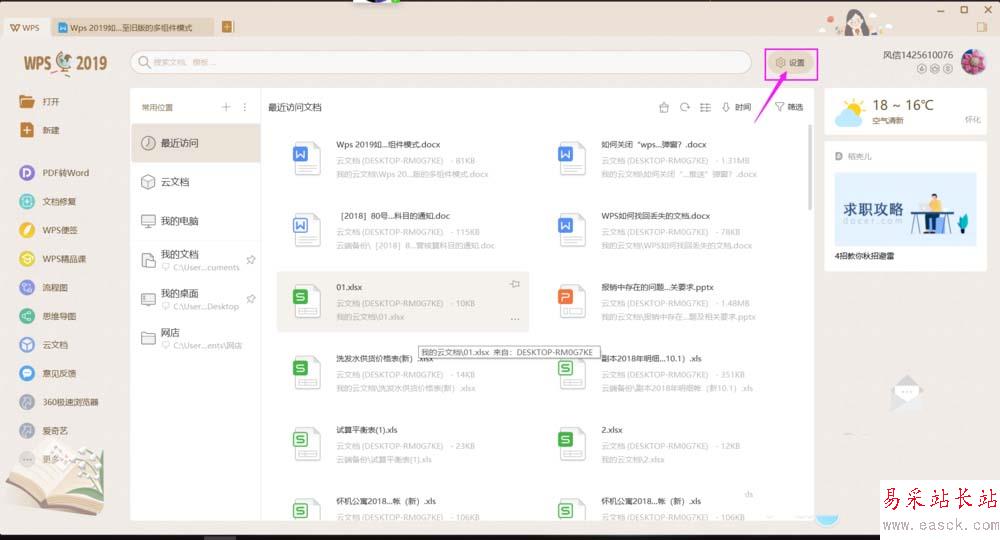Click the trash icon above the document list
The image size is (1000, 540).
pos(664,107)
